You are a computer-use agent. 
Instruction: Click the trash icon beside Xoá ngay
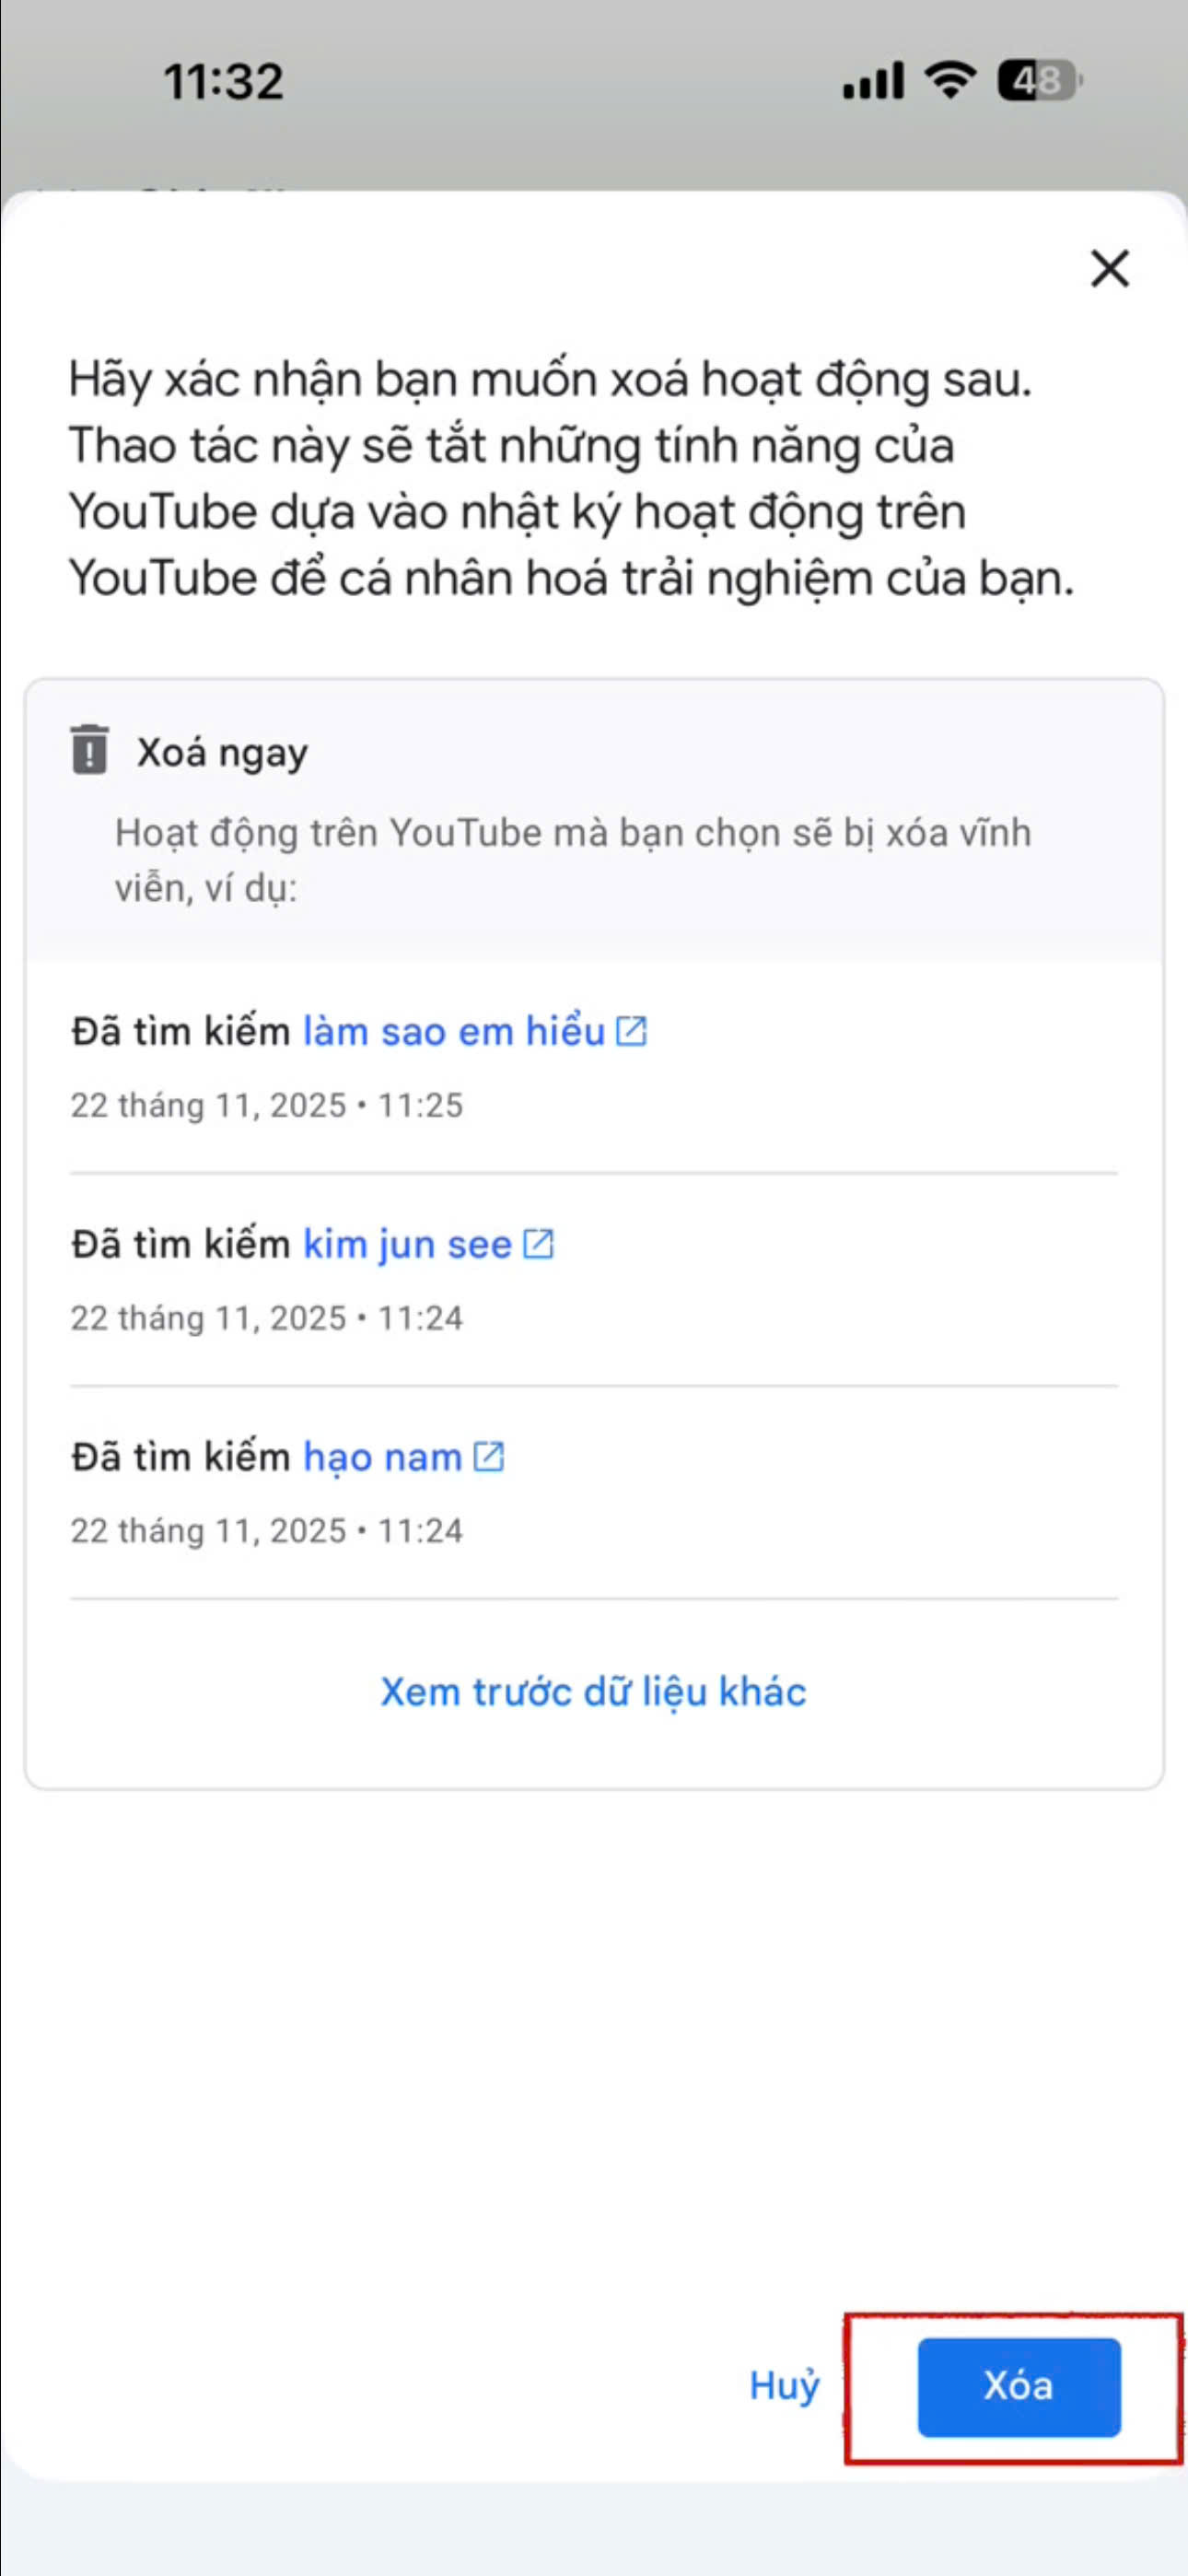pos(89,750)
